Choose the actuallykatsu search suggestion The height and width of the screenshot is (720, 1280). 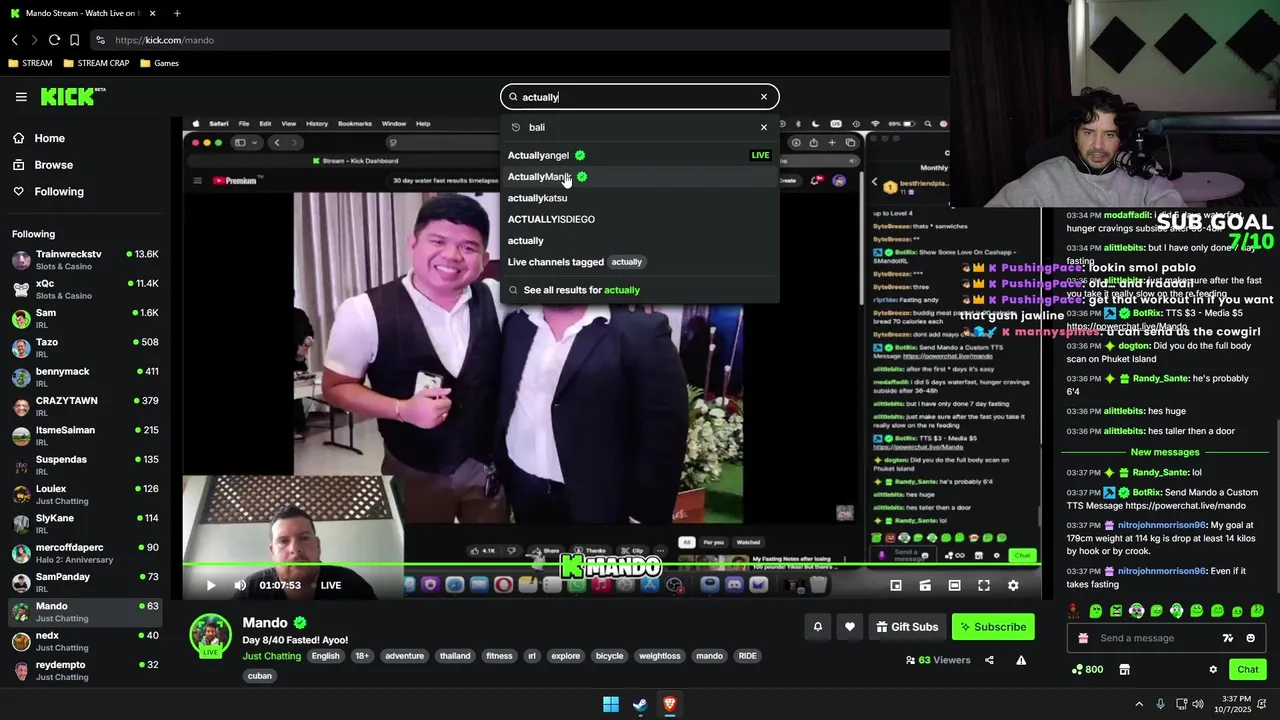639,198
